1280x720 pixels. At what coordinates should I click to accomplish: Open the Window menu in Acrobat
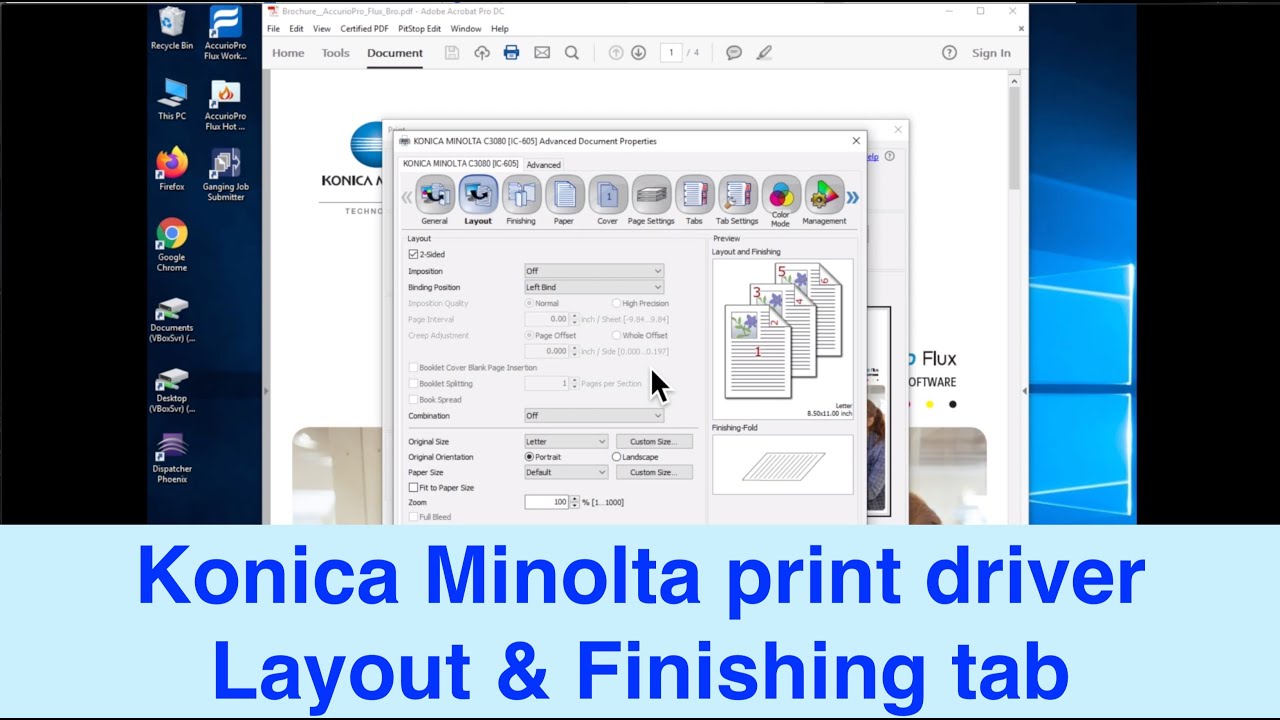[466, 29]
